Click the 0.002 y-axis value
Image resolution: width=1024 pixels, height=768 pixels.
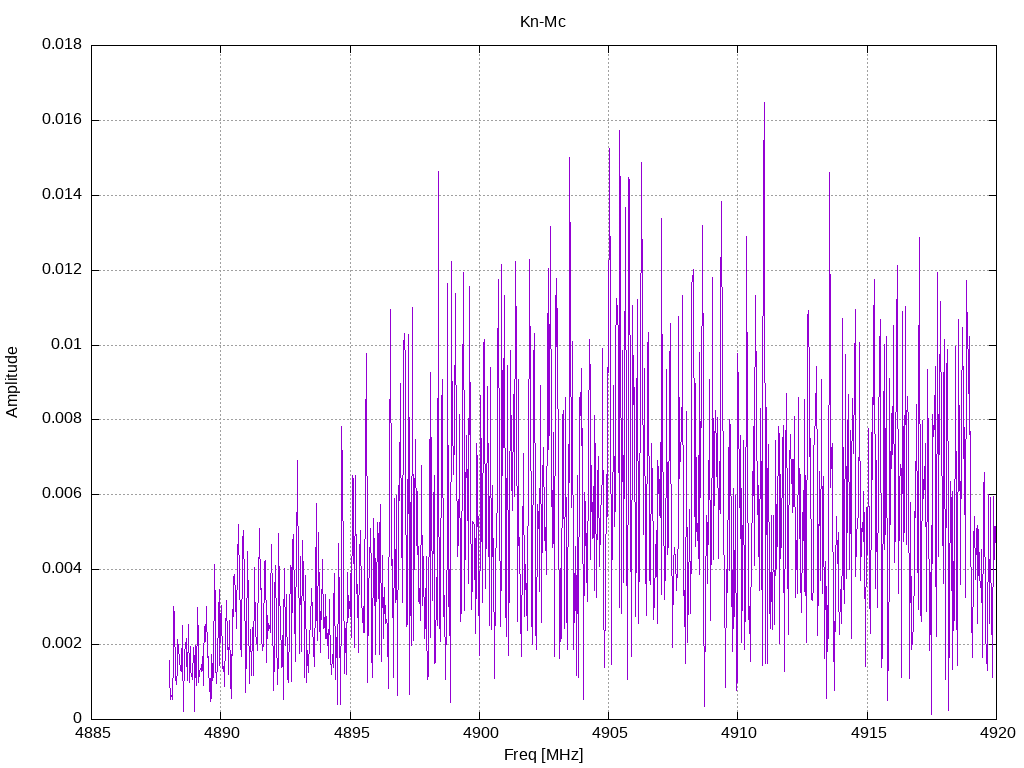(62, 644)
